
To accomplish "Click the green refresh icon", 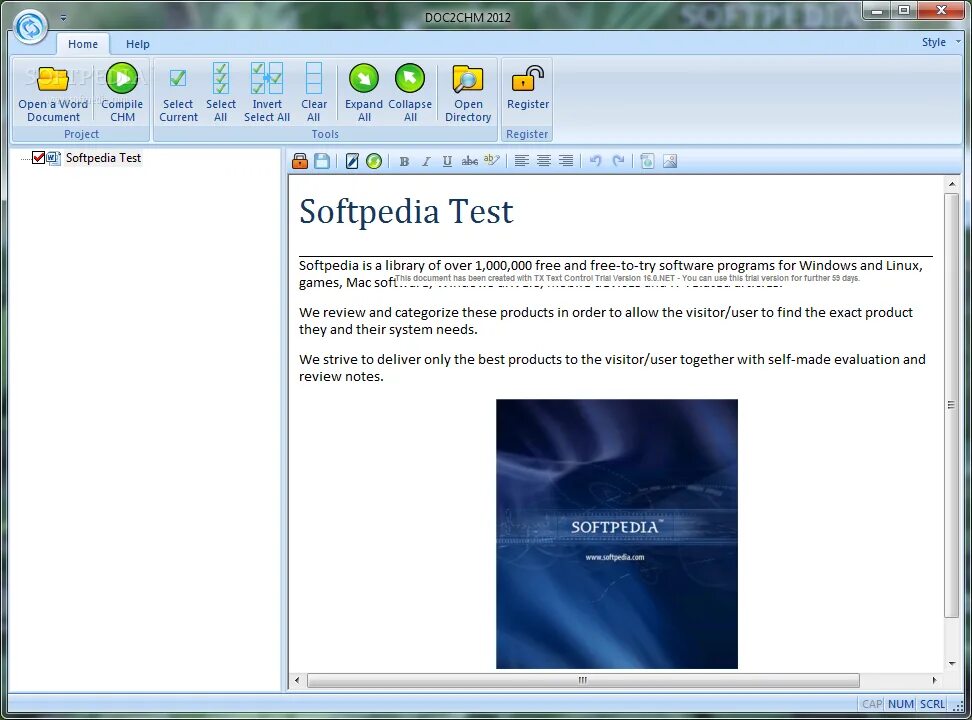I will (x=374, y=161).
